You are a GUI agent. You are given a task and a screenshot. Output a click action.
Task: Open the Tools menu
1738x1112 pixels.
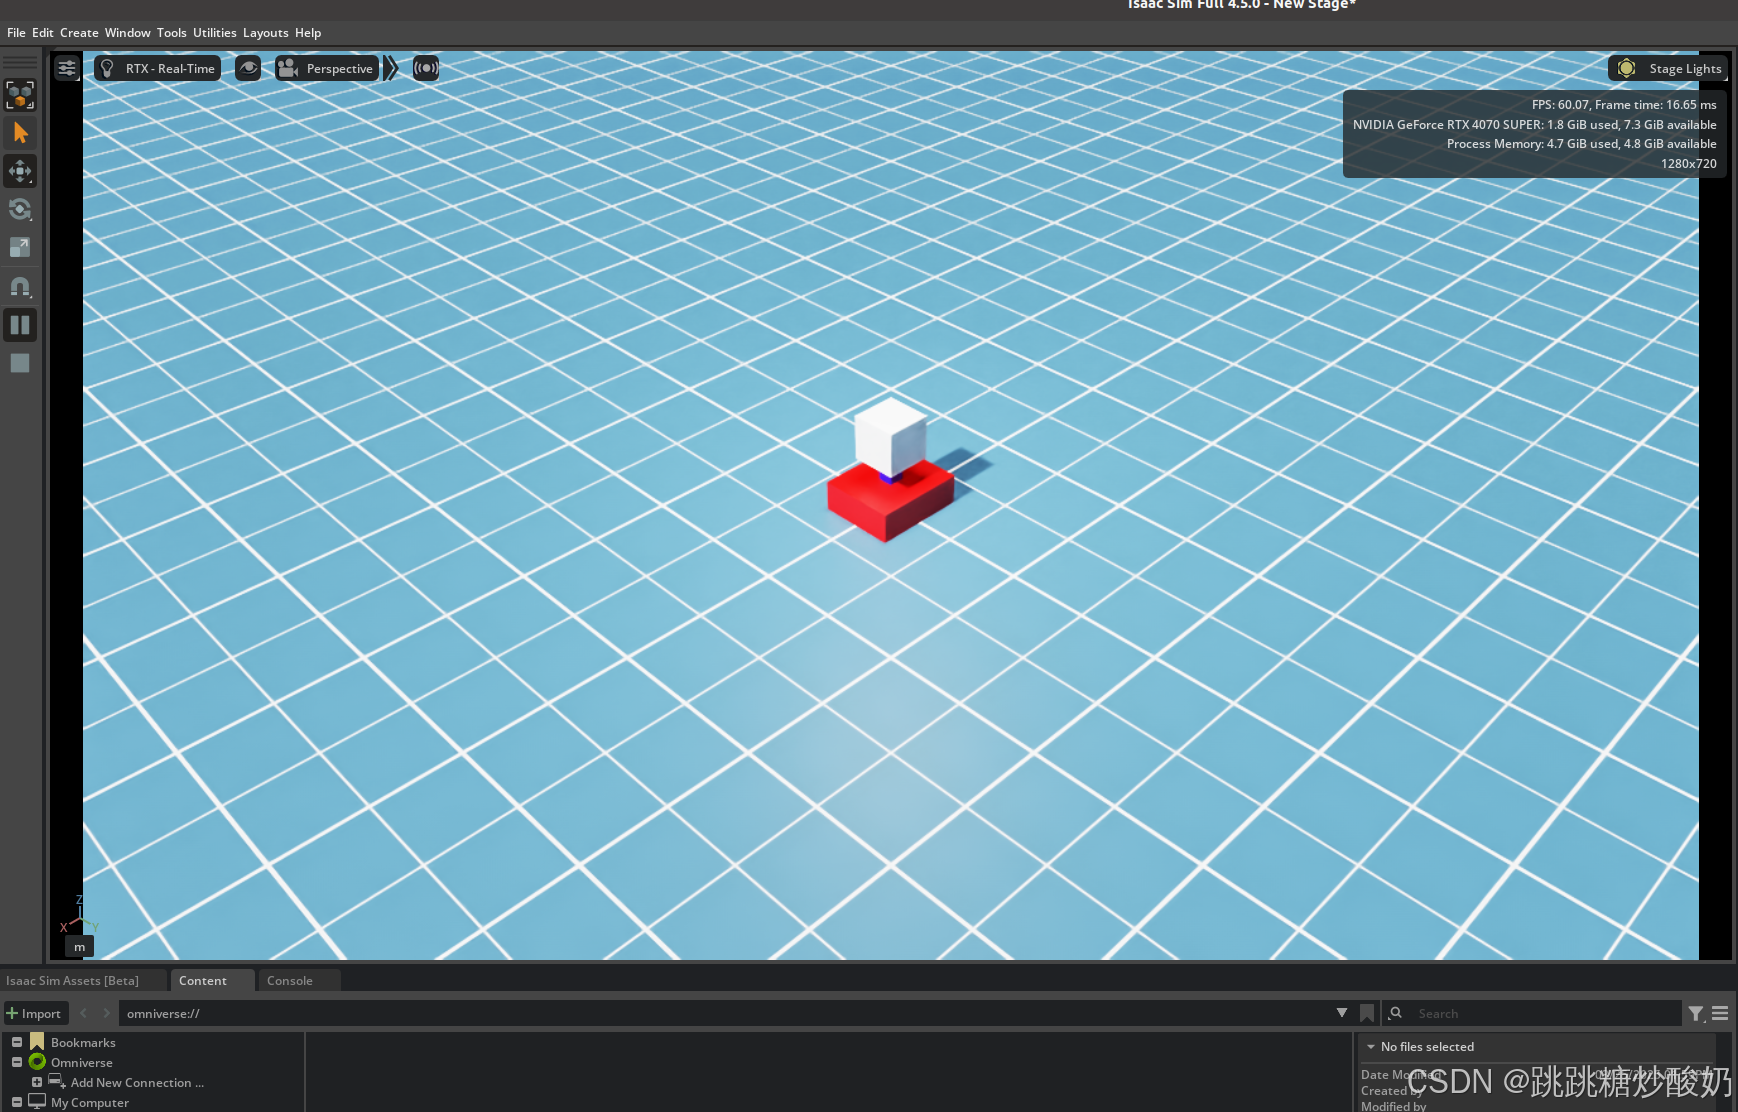(x=172, y=33)
